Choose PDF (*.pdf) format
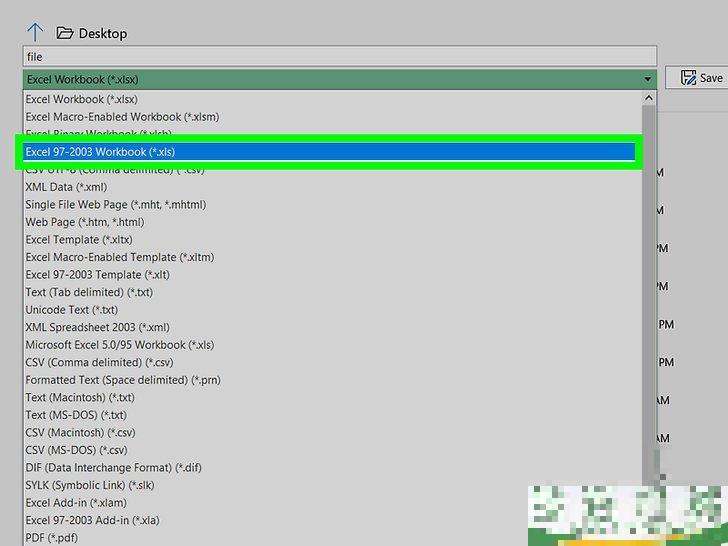Viewport: 728px width, 546px height. tap(52, 537)
